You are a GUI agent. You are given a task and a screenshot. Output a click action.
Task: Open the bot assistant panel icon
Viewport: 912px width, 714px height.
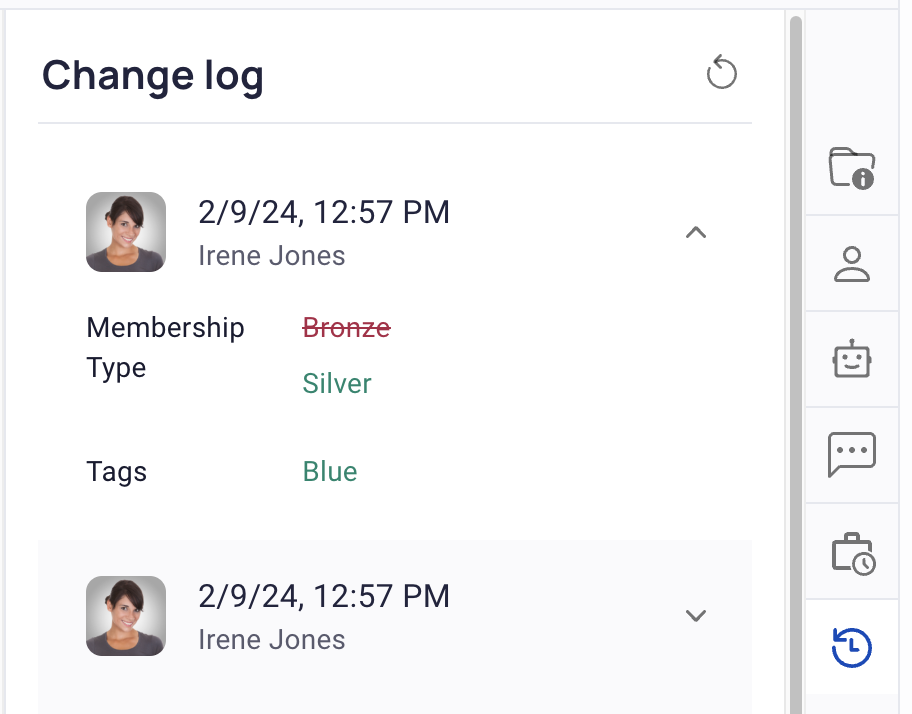(852, 359)
